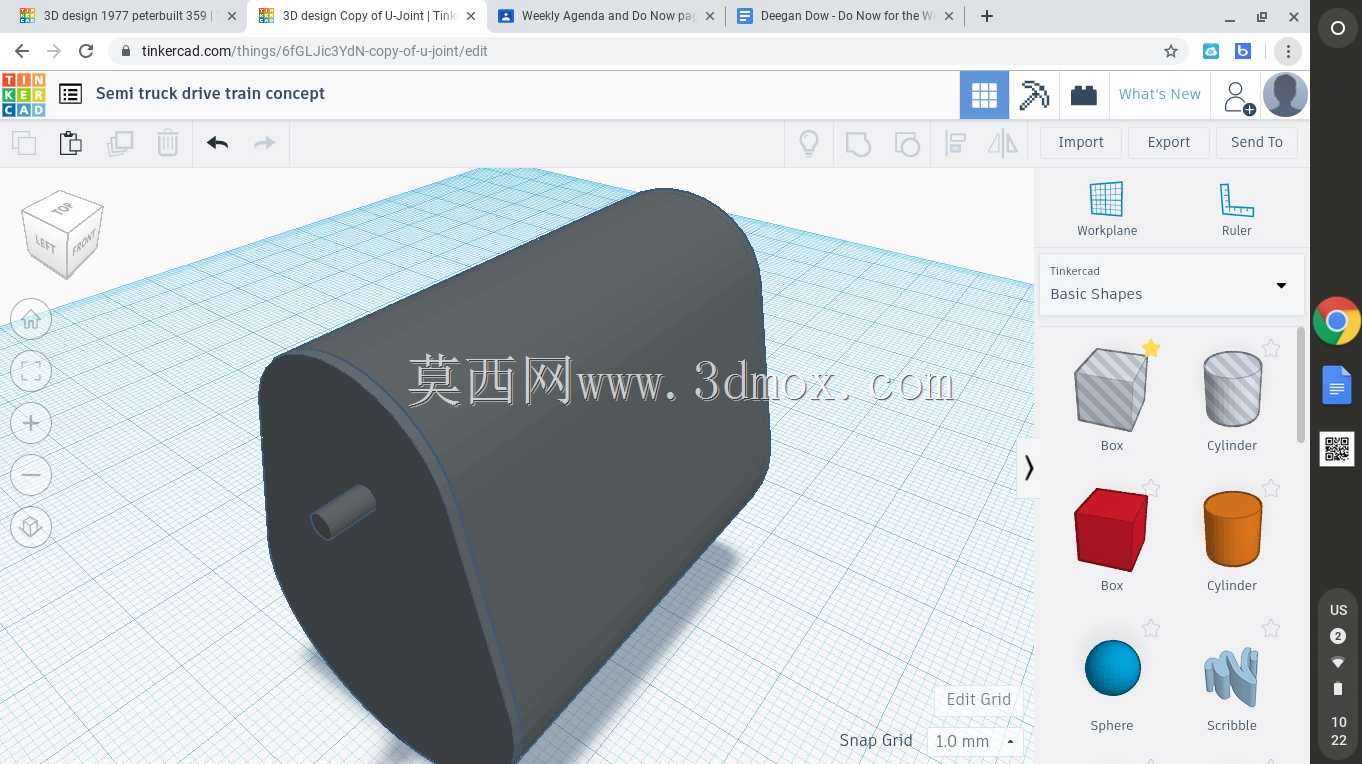Screen dimensions: 1362x764
Task: Zoom in with the plus button
Action: coord(31,424)
